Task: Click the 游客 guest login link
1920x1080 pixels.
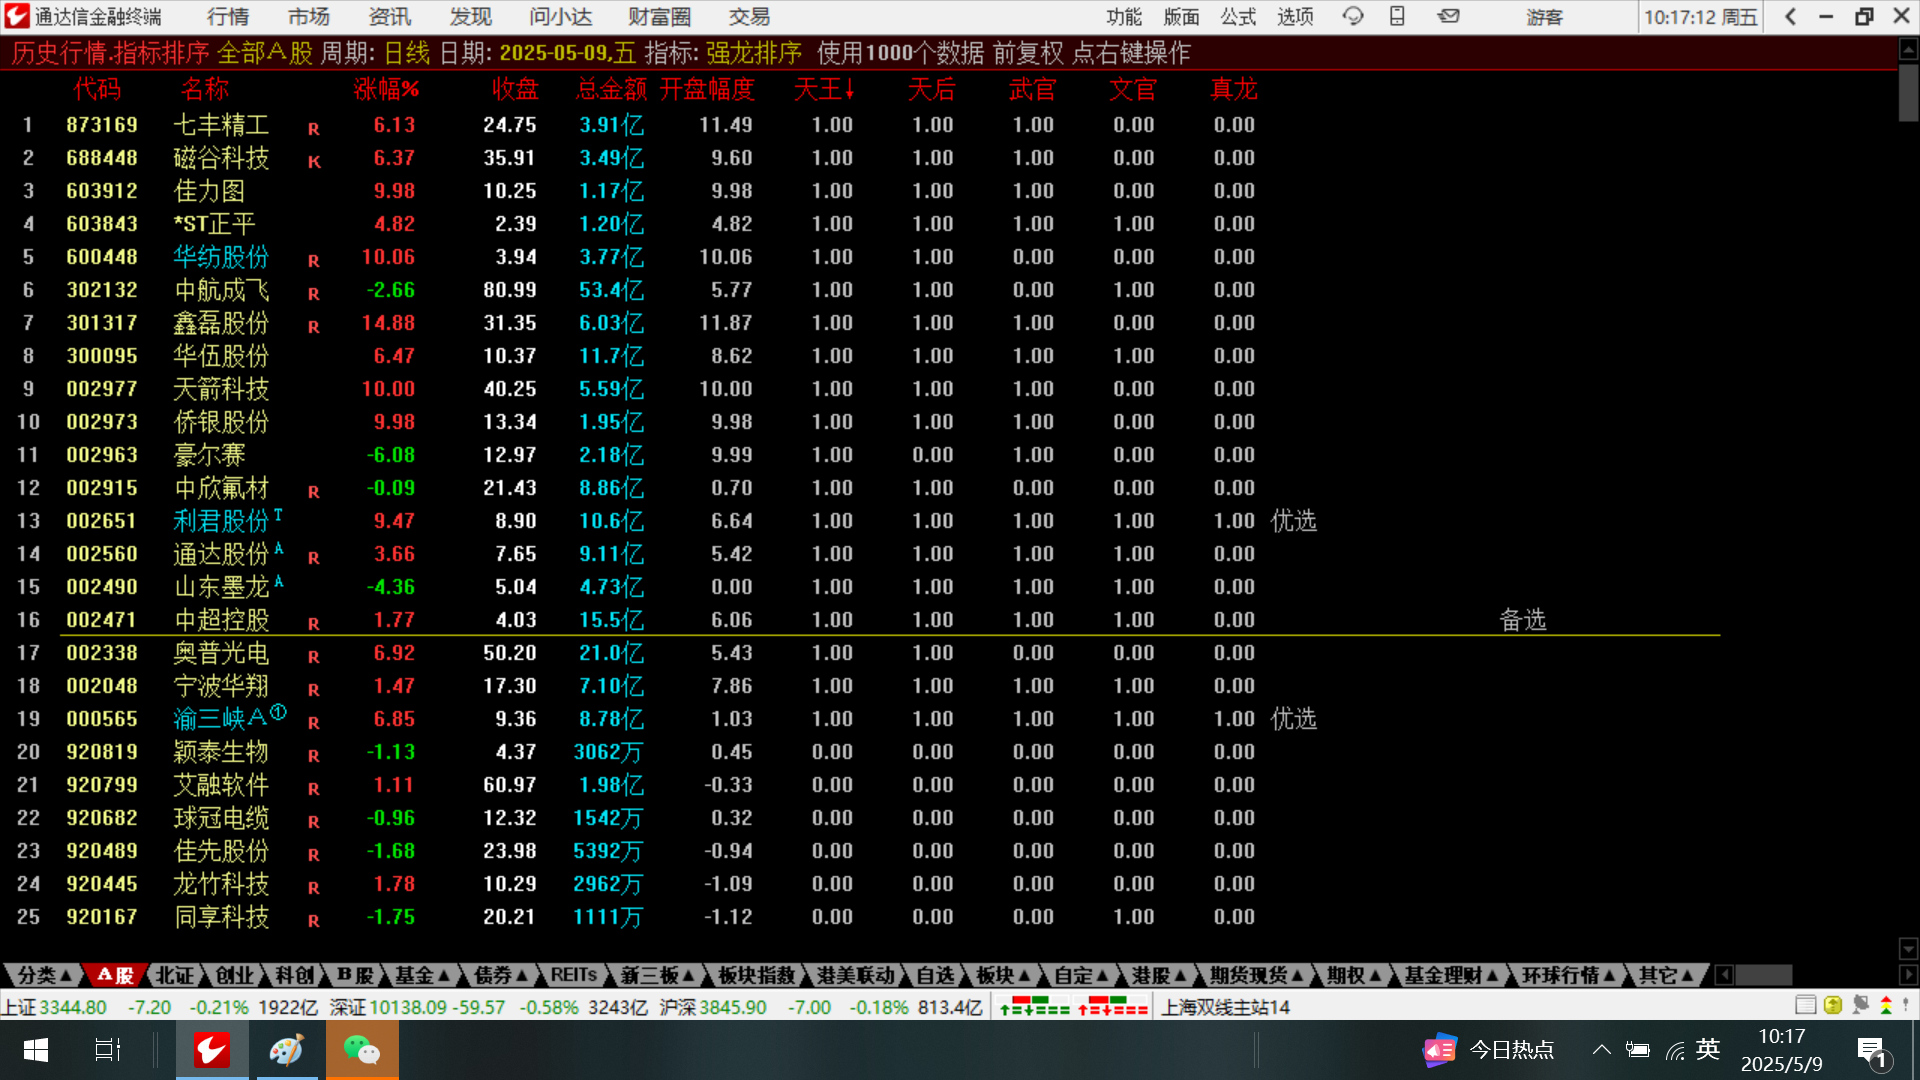Action: [1544, 17]
